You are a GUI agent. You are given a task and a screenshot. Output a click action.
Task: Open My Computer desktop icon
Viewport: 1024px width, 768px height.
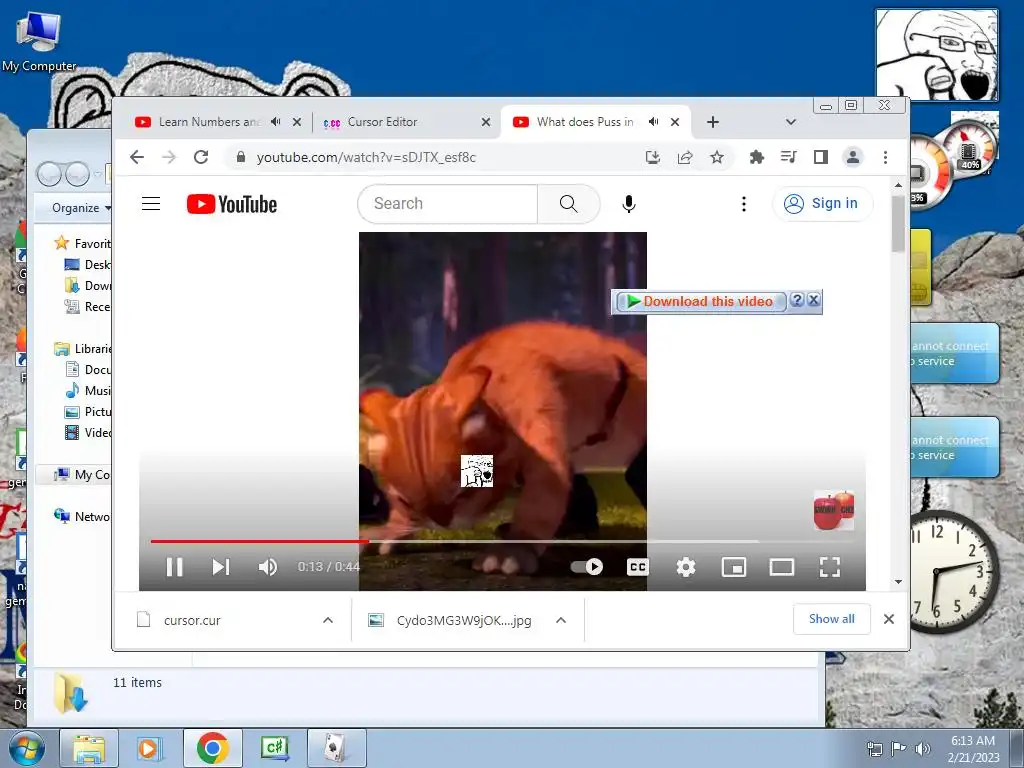[x=39, y=42]
